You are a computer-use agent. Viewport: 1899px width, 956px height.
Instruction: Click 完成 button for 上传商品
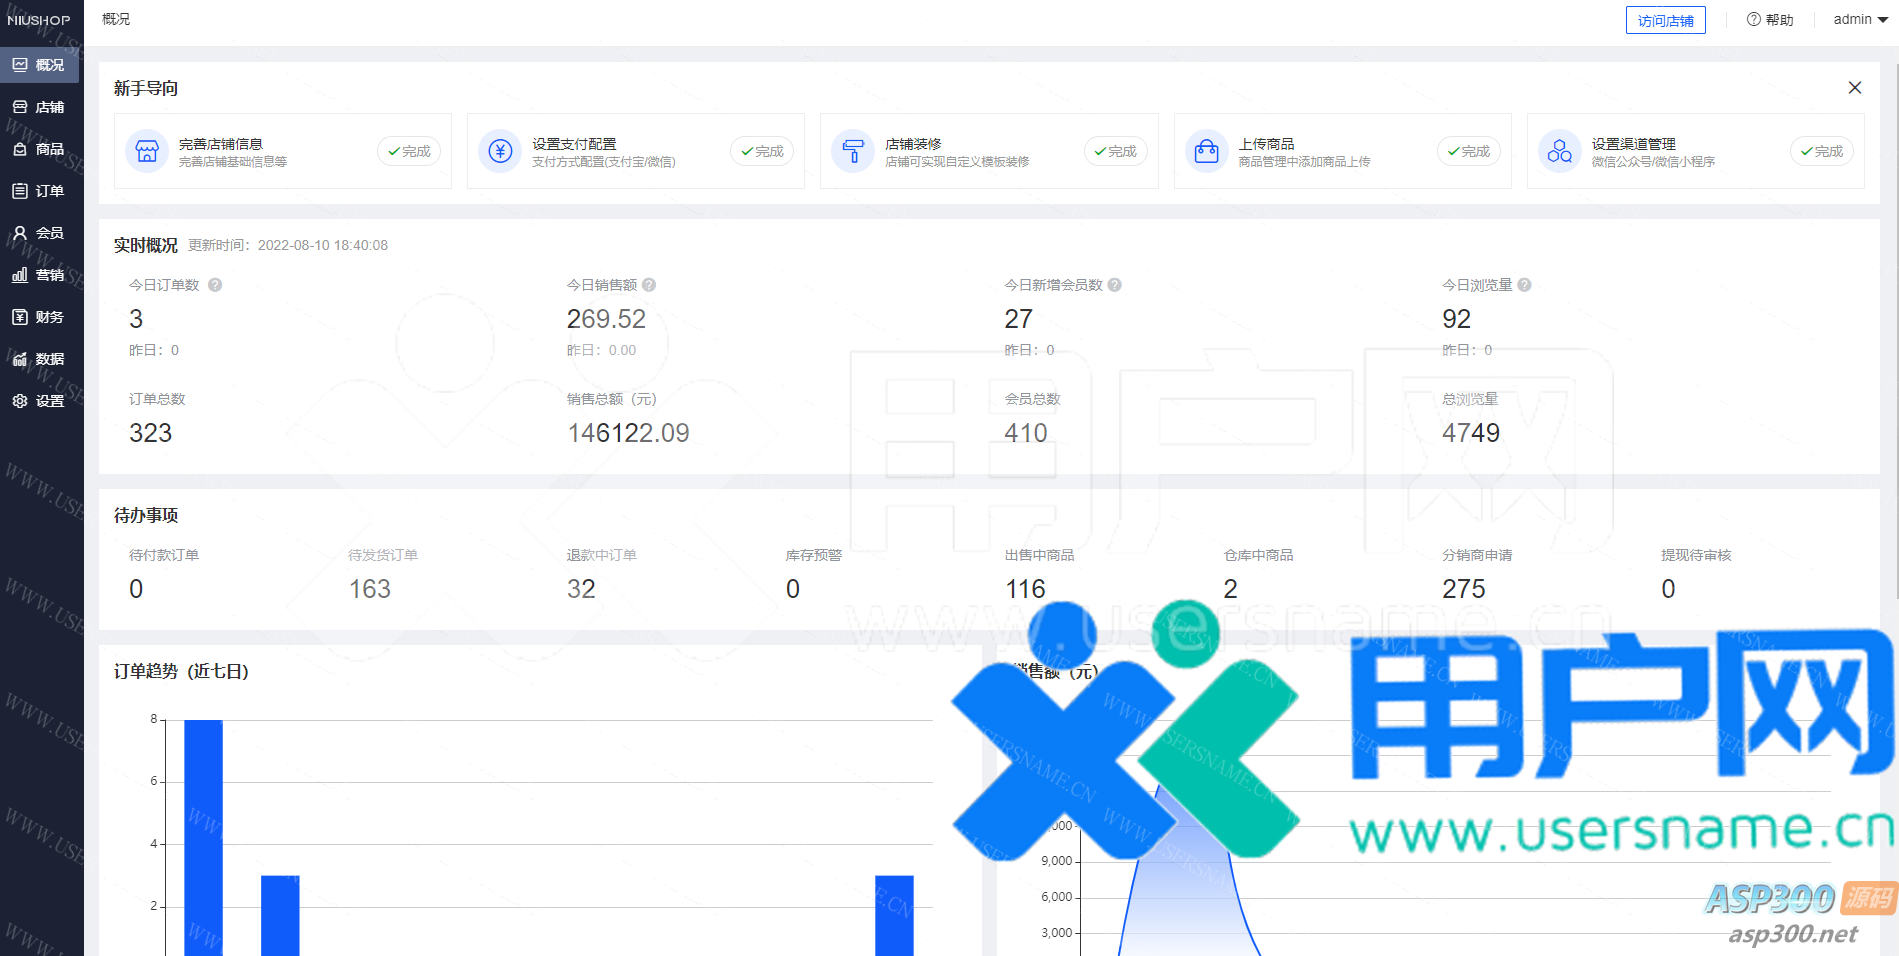[1469, 151]
